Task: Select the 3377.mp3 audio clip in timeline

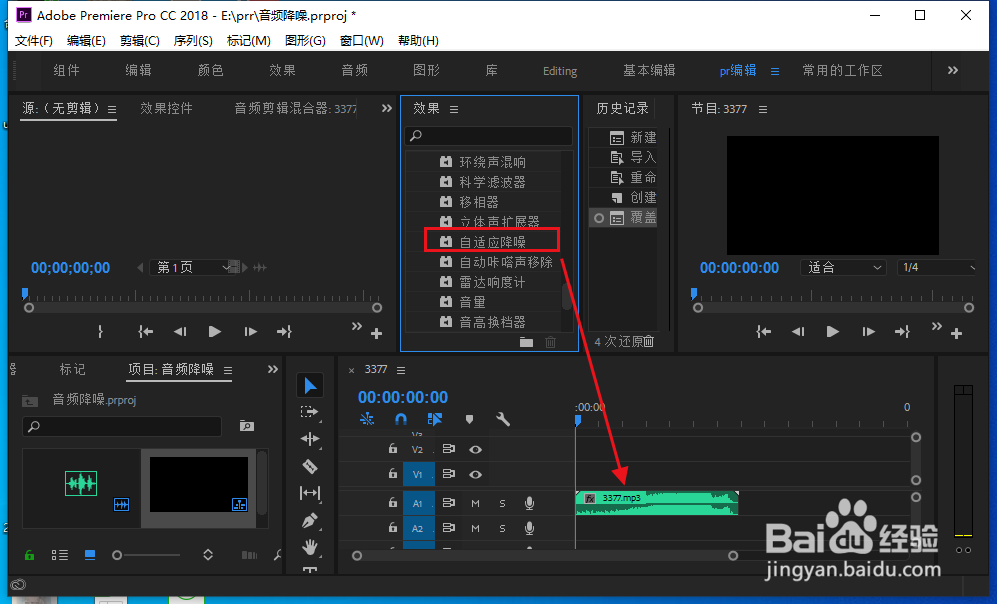Action: [656, 502]
